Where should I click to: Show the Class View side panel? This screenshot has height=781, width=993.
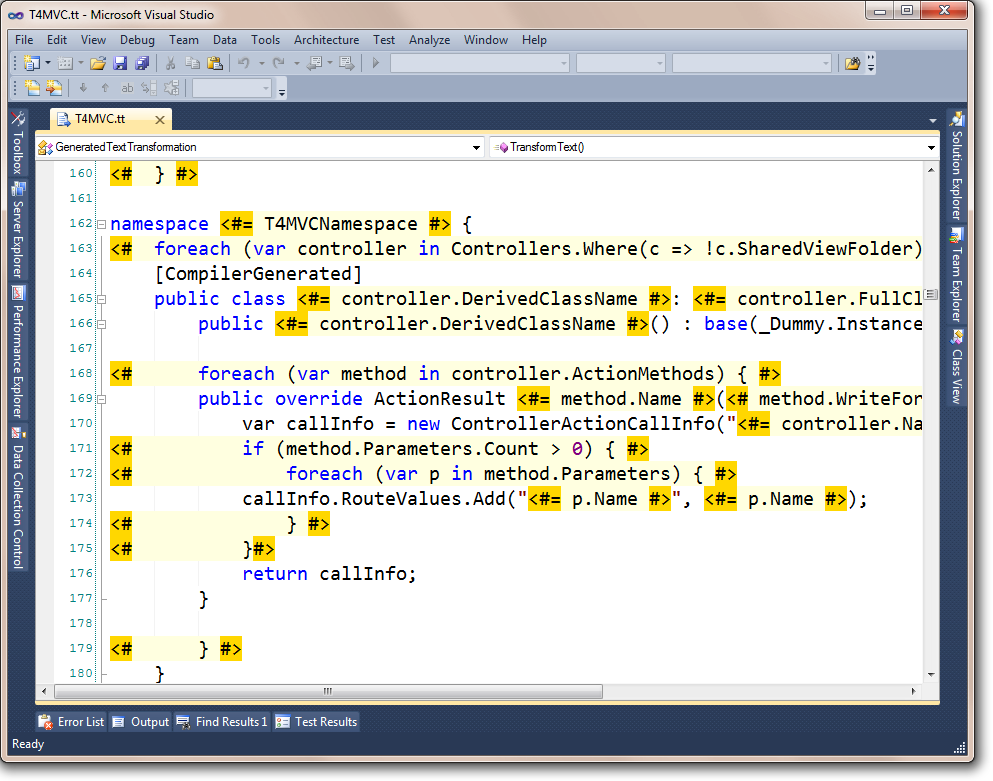click(956, 366)
